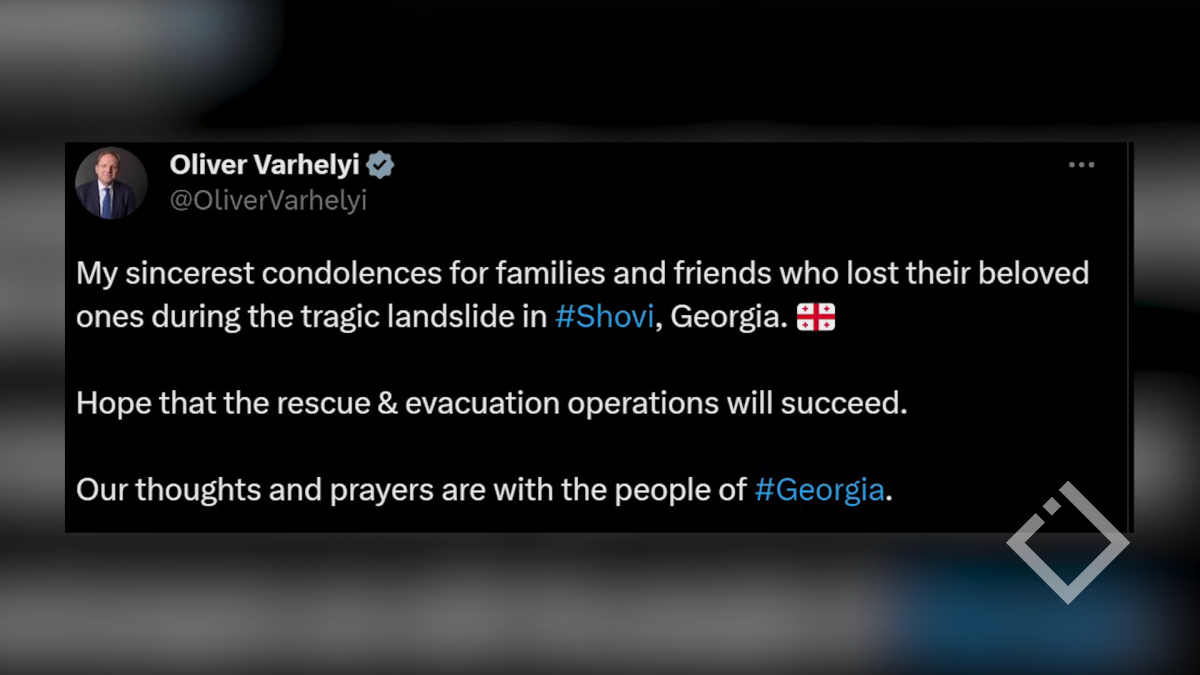Click the word 'beloved' ending the first line
1200x675 pixels.
[x=1034, y=273]
